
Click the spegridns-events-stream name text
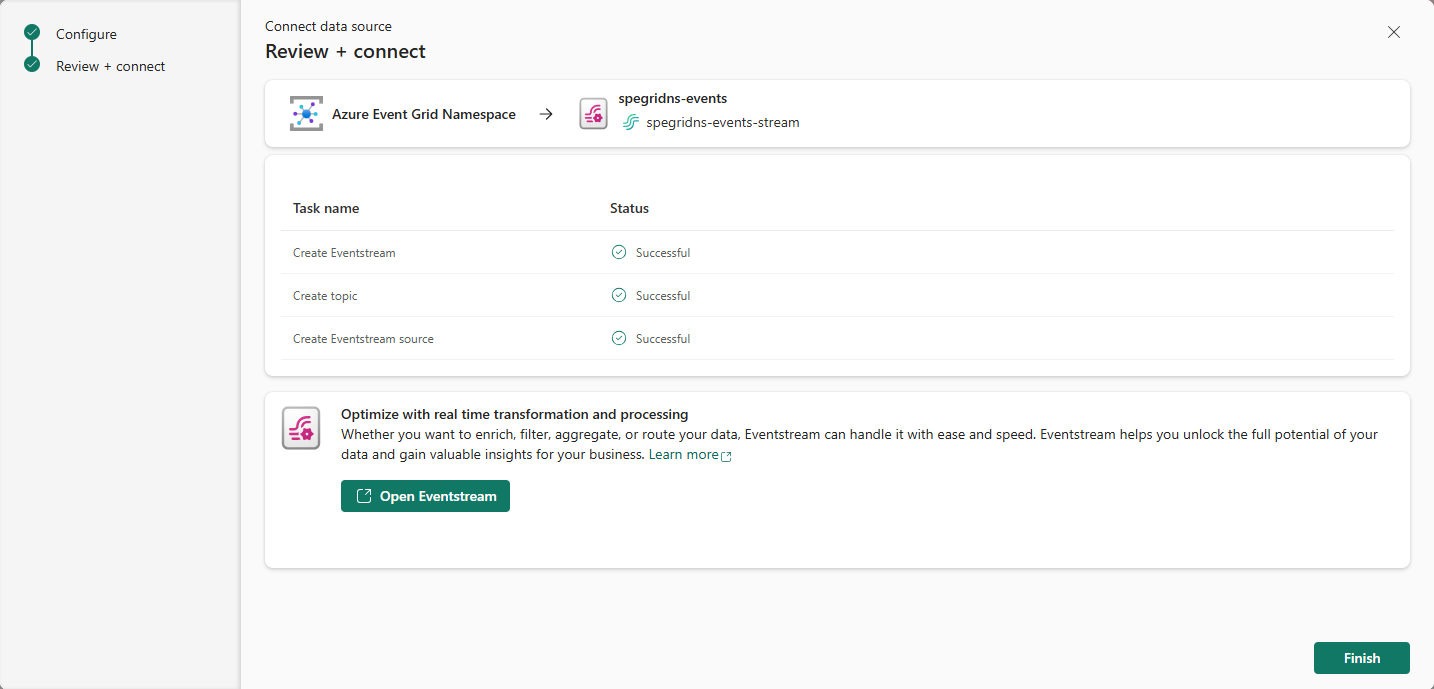[722, 123]
